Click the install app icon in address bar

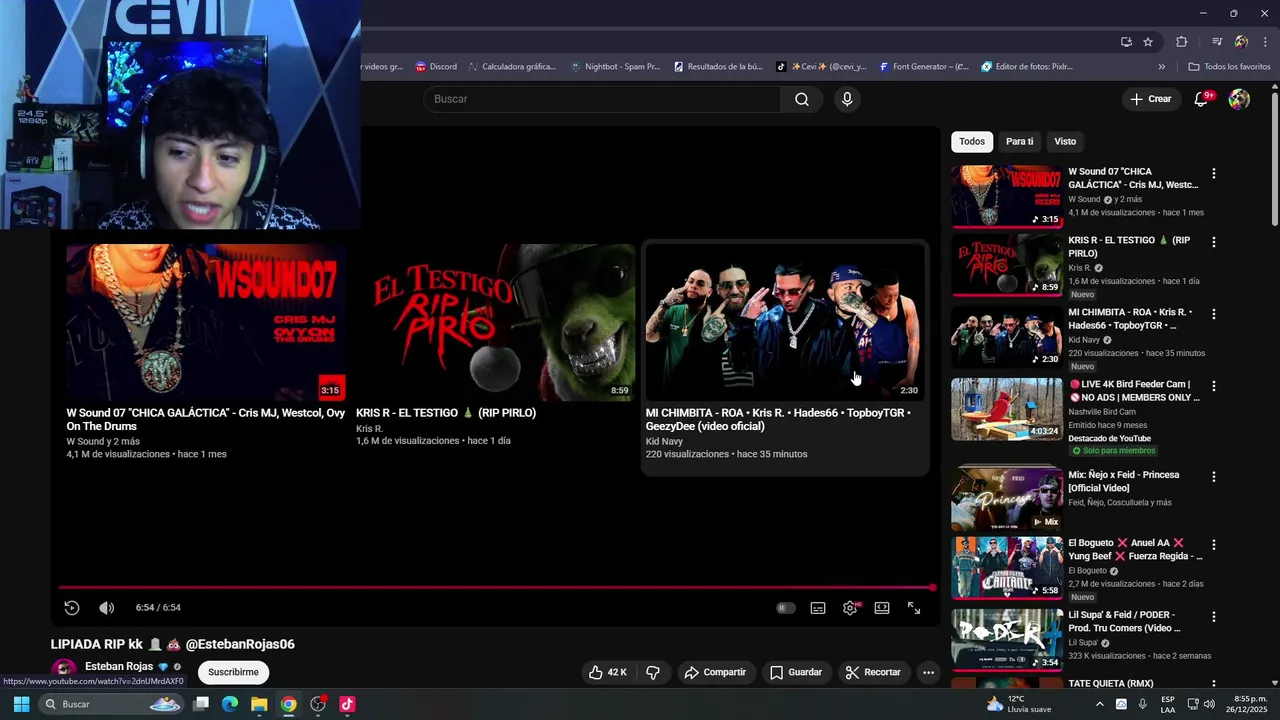tap(1126, 42)
